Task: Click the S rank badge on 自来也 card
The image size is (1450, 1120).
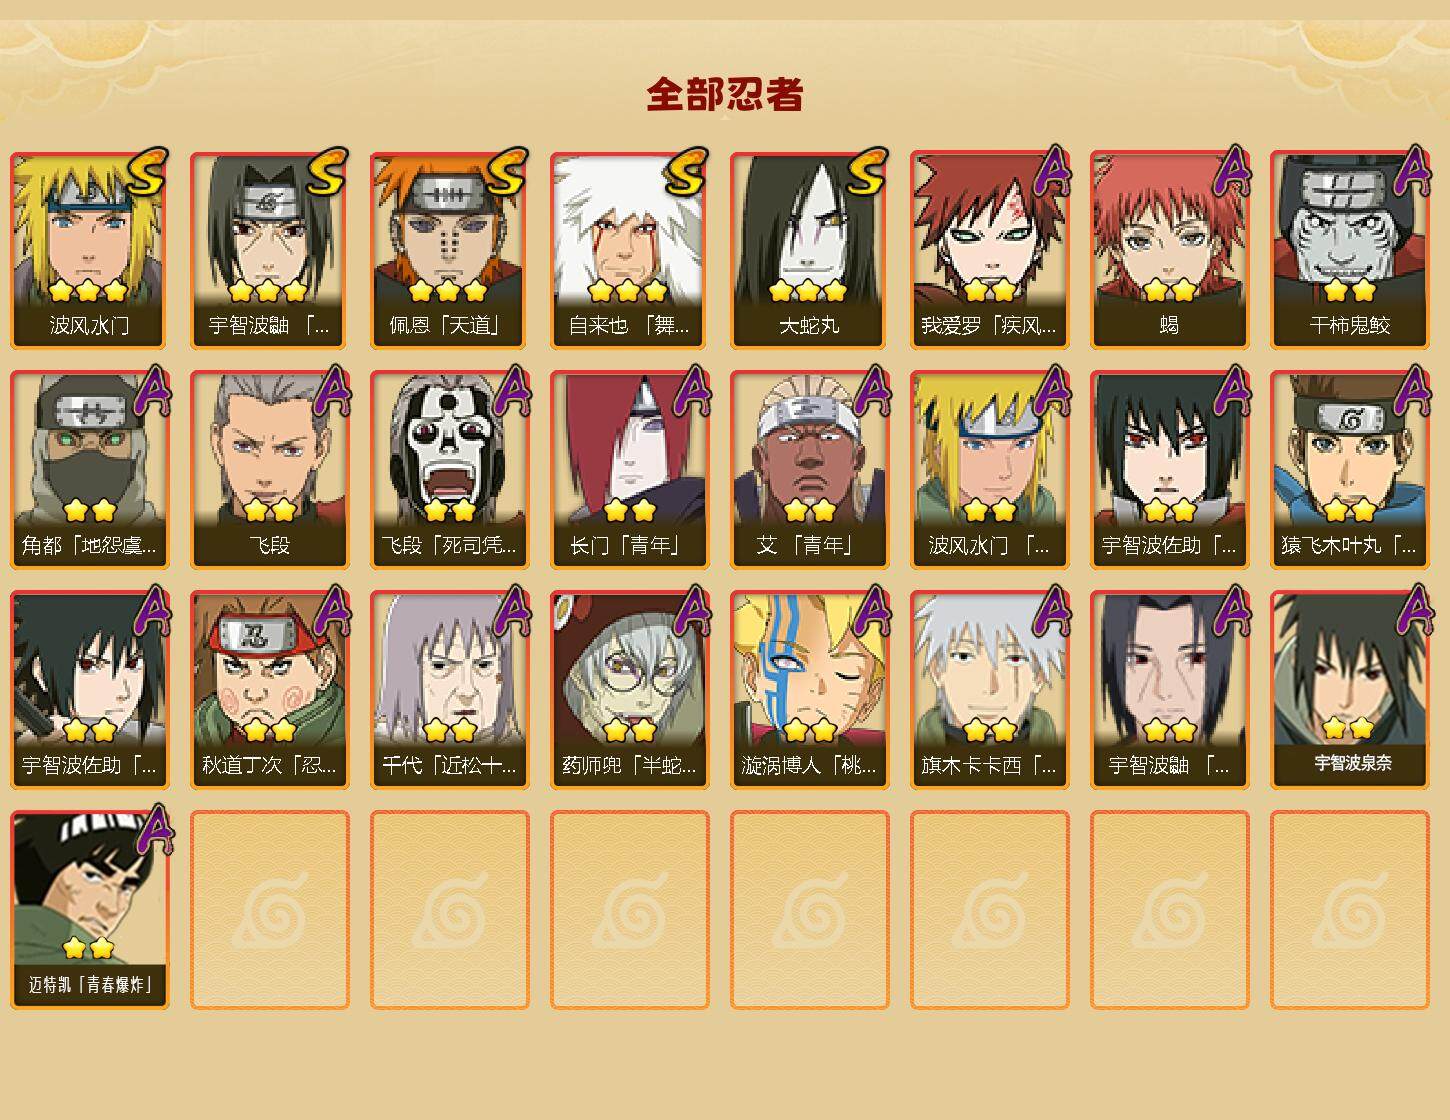Action: tap(686, 172)
